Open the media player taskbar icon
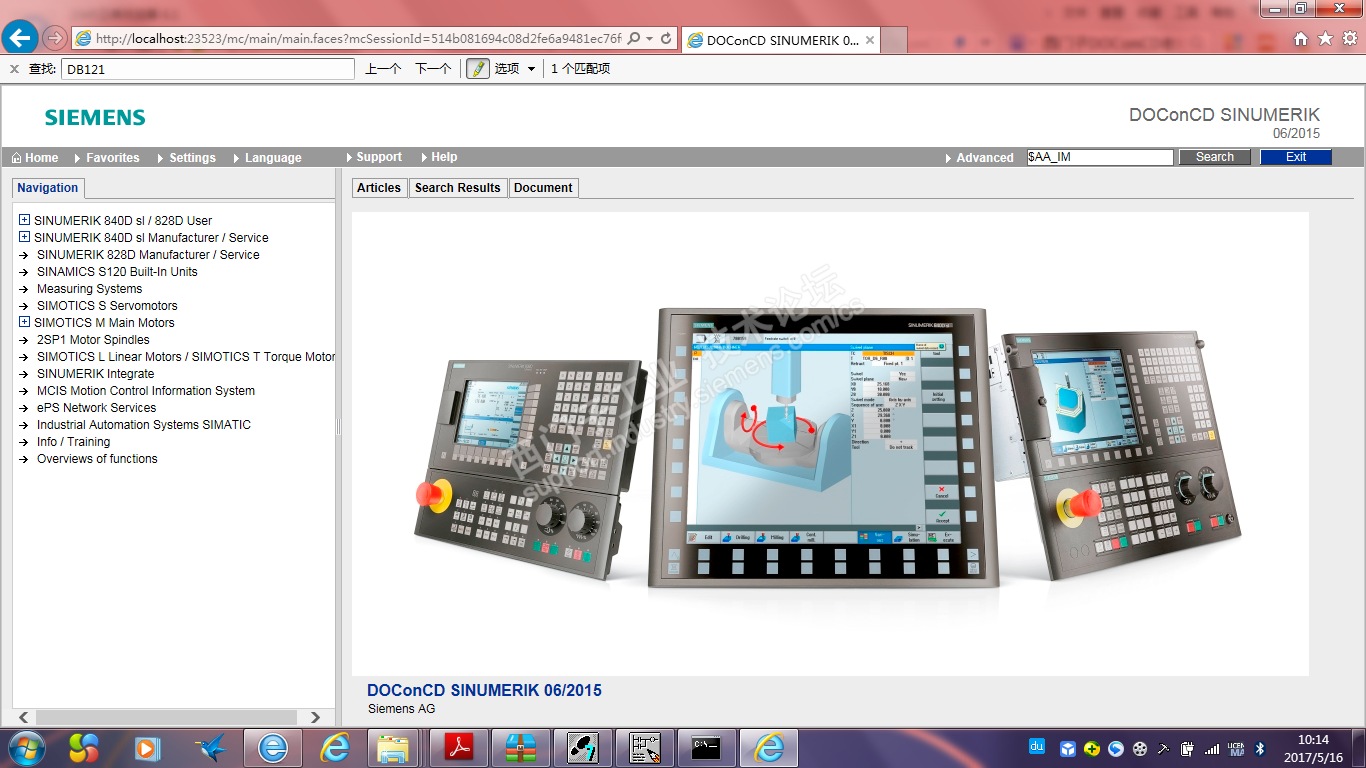 [x=146, y=748]
